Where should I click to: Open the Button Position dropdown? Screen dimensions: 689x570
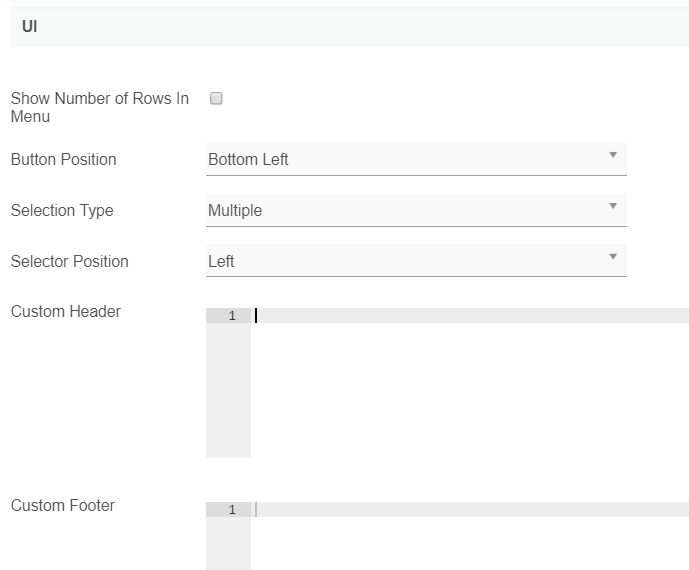400,159
